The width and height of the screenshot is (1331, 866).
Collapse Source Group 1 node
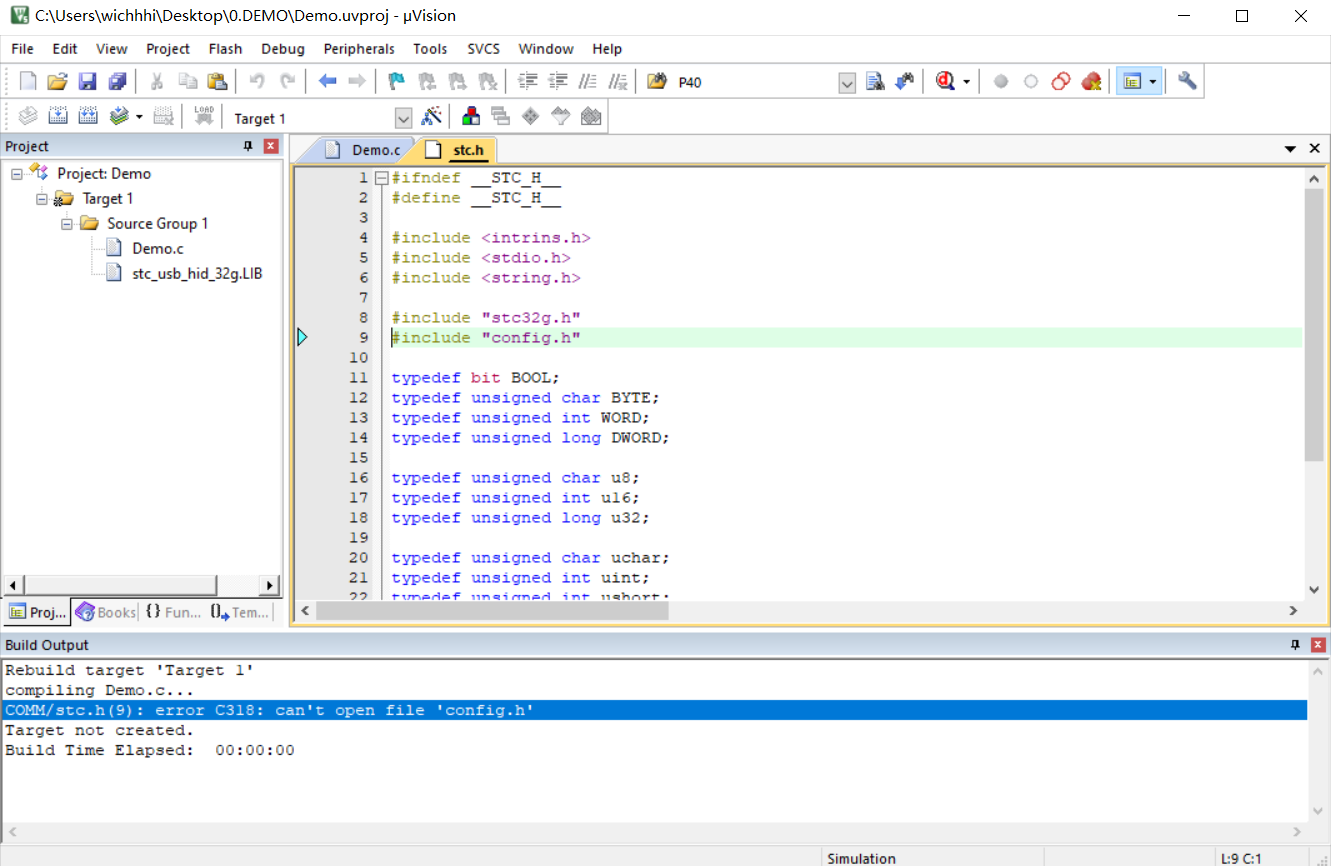coord(67,224)
